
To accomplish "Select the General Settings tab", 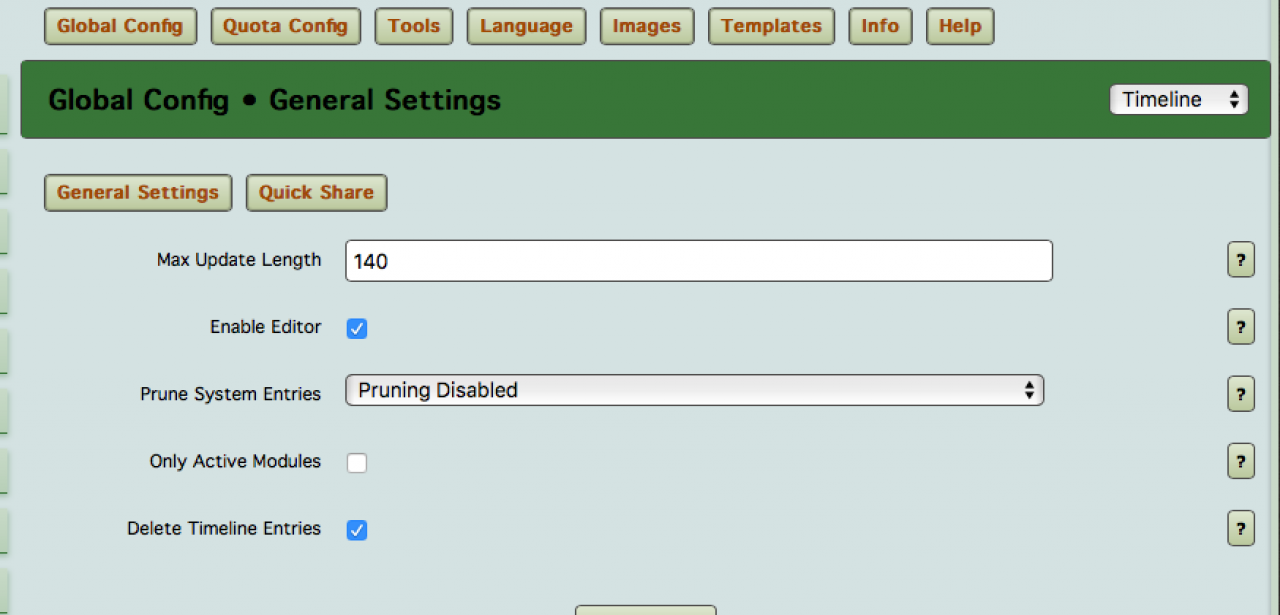I will pos(138,193).
